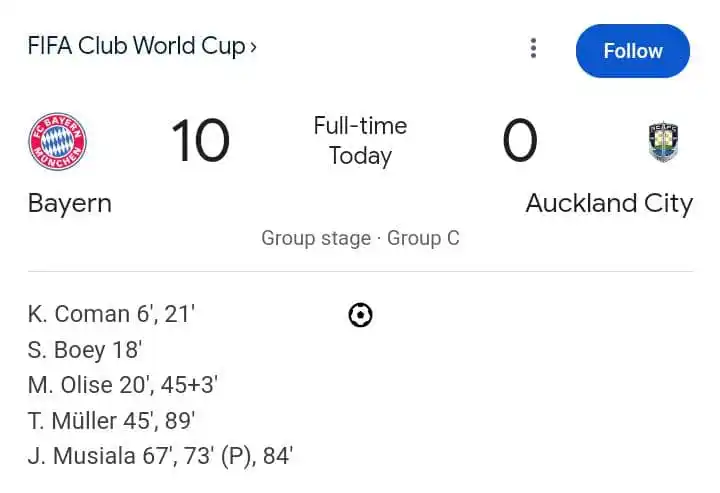Select the Bayern team name
This screenshot has height=493, width=720.
[70, 203]
